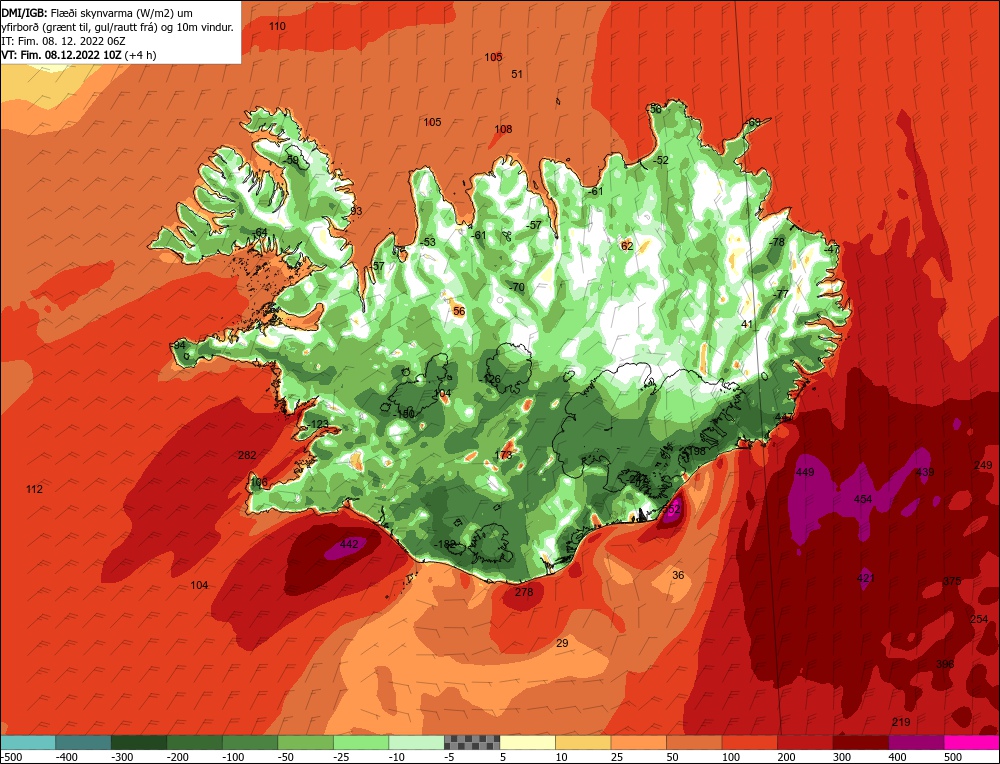The width and height of the screenshot is (1000, 764).
Task: Click the value -57 in north Iceland
Action: 534,225
